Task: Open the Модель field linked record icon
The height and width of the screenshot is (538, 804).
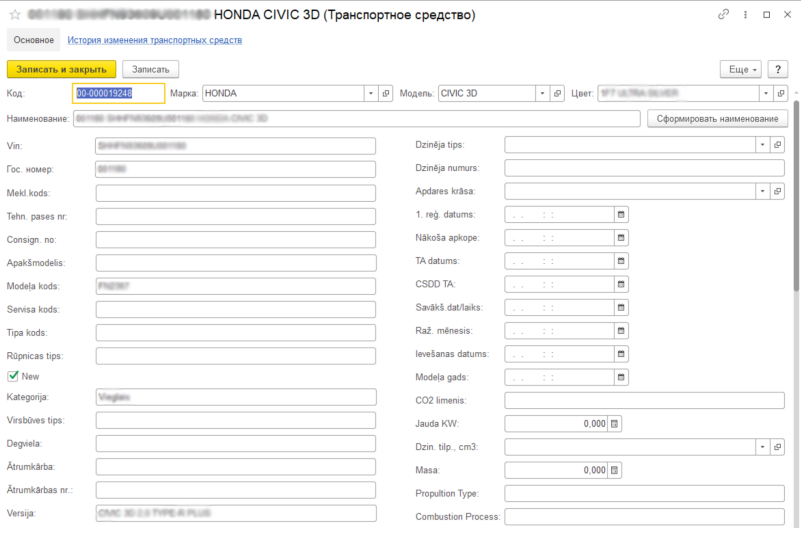Action: [557, 93]
